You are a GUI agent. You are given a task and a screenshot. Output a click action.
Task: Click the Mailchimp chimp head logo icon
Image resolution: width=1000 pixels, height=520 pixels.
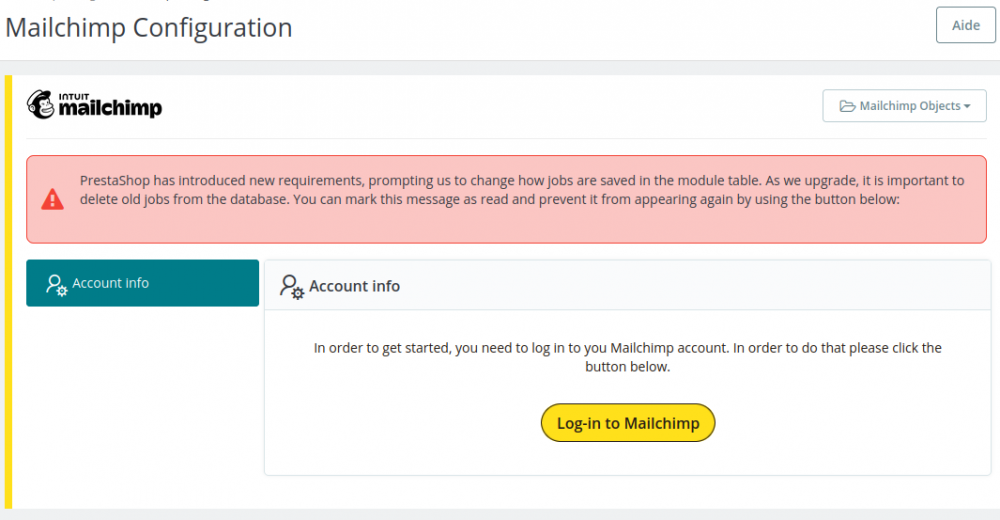tap(42, 105)
